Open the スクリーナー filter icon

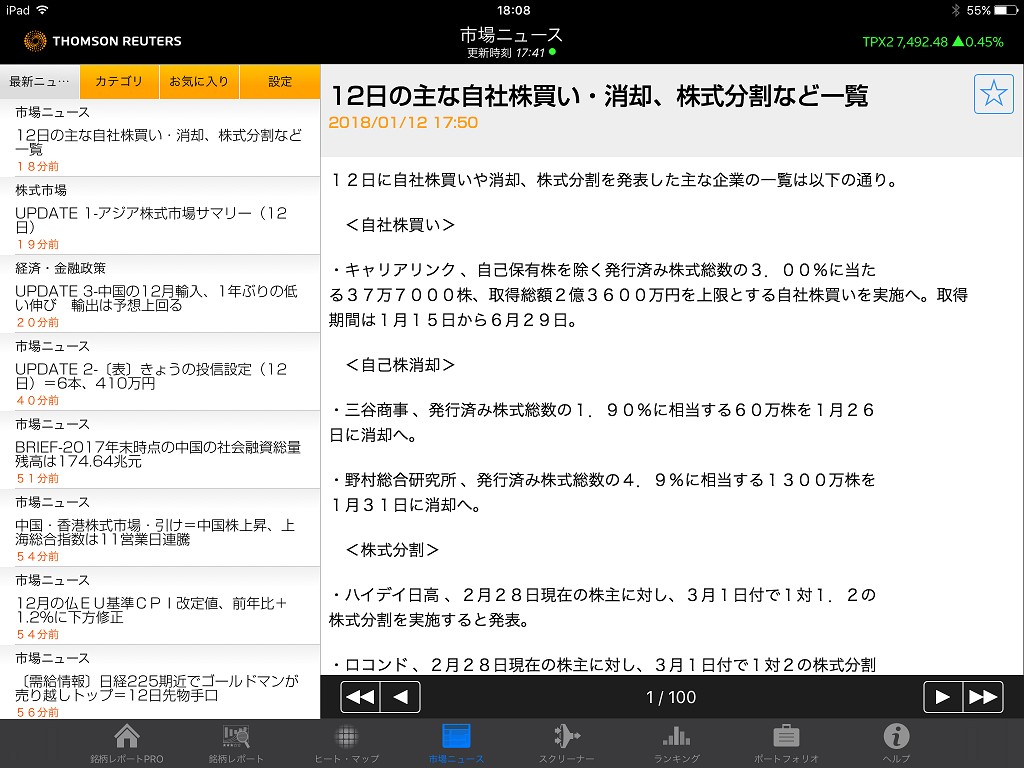pyautogui.click(x=566, y=743)
